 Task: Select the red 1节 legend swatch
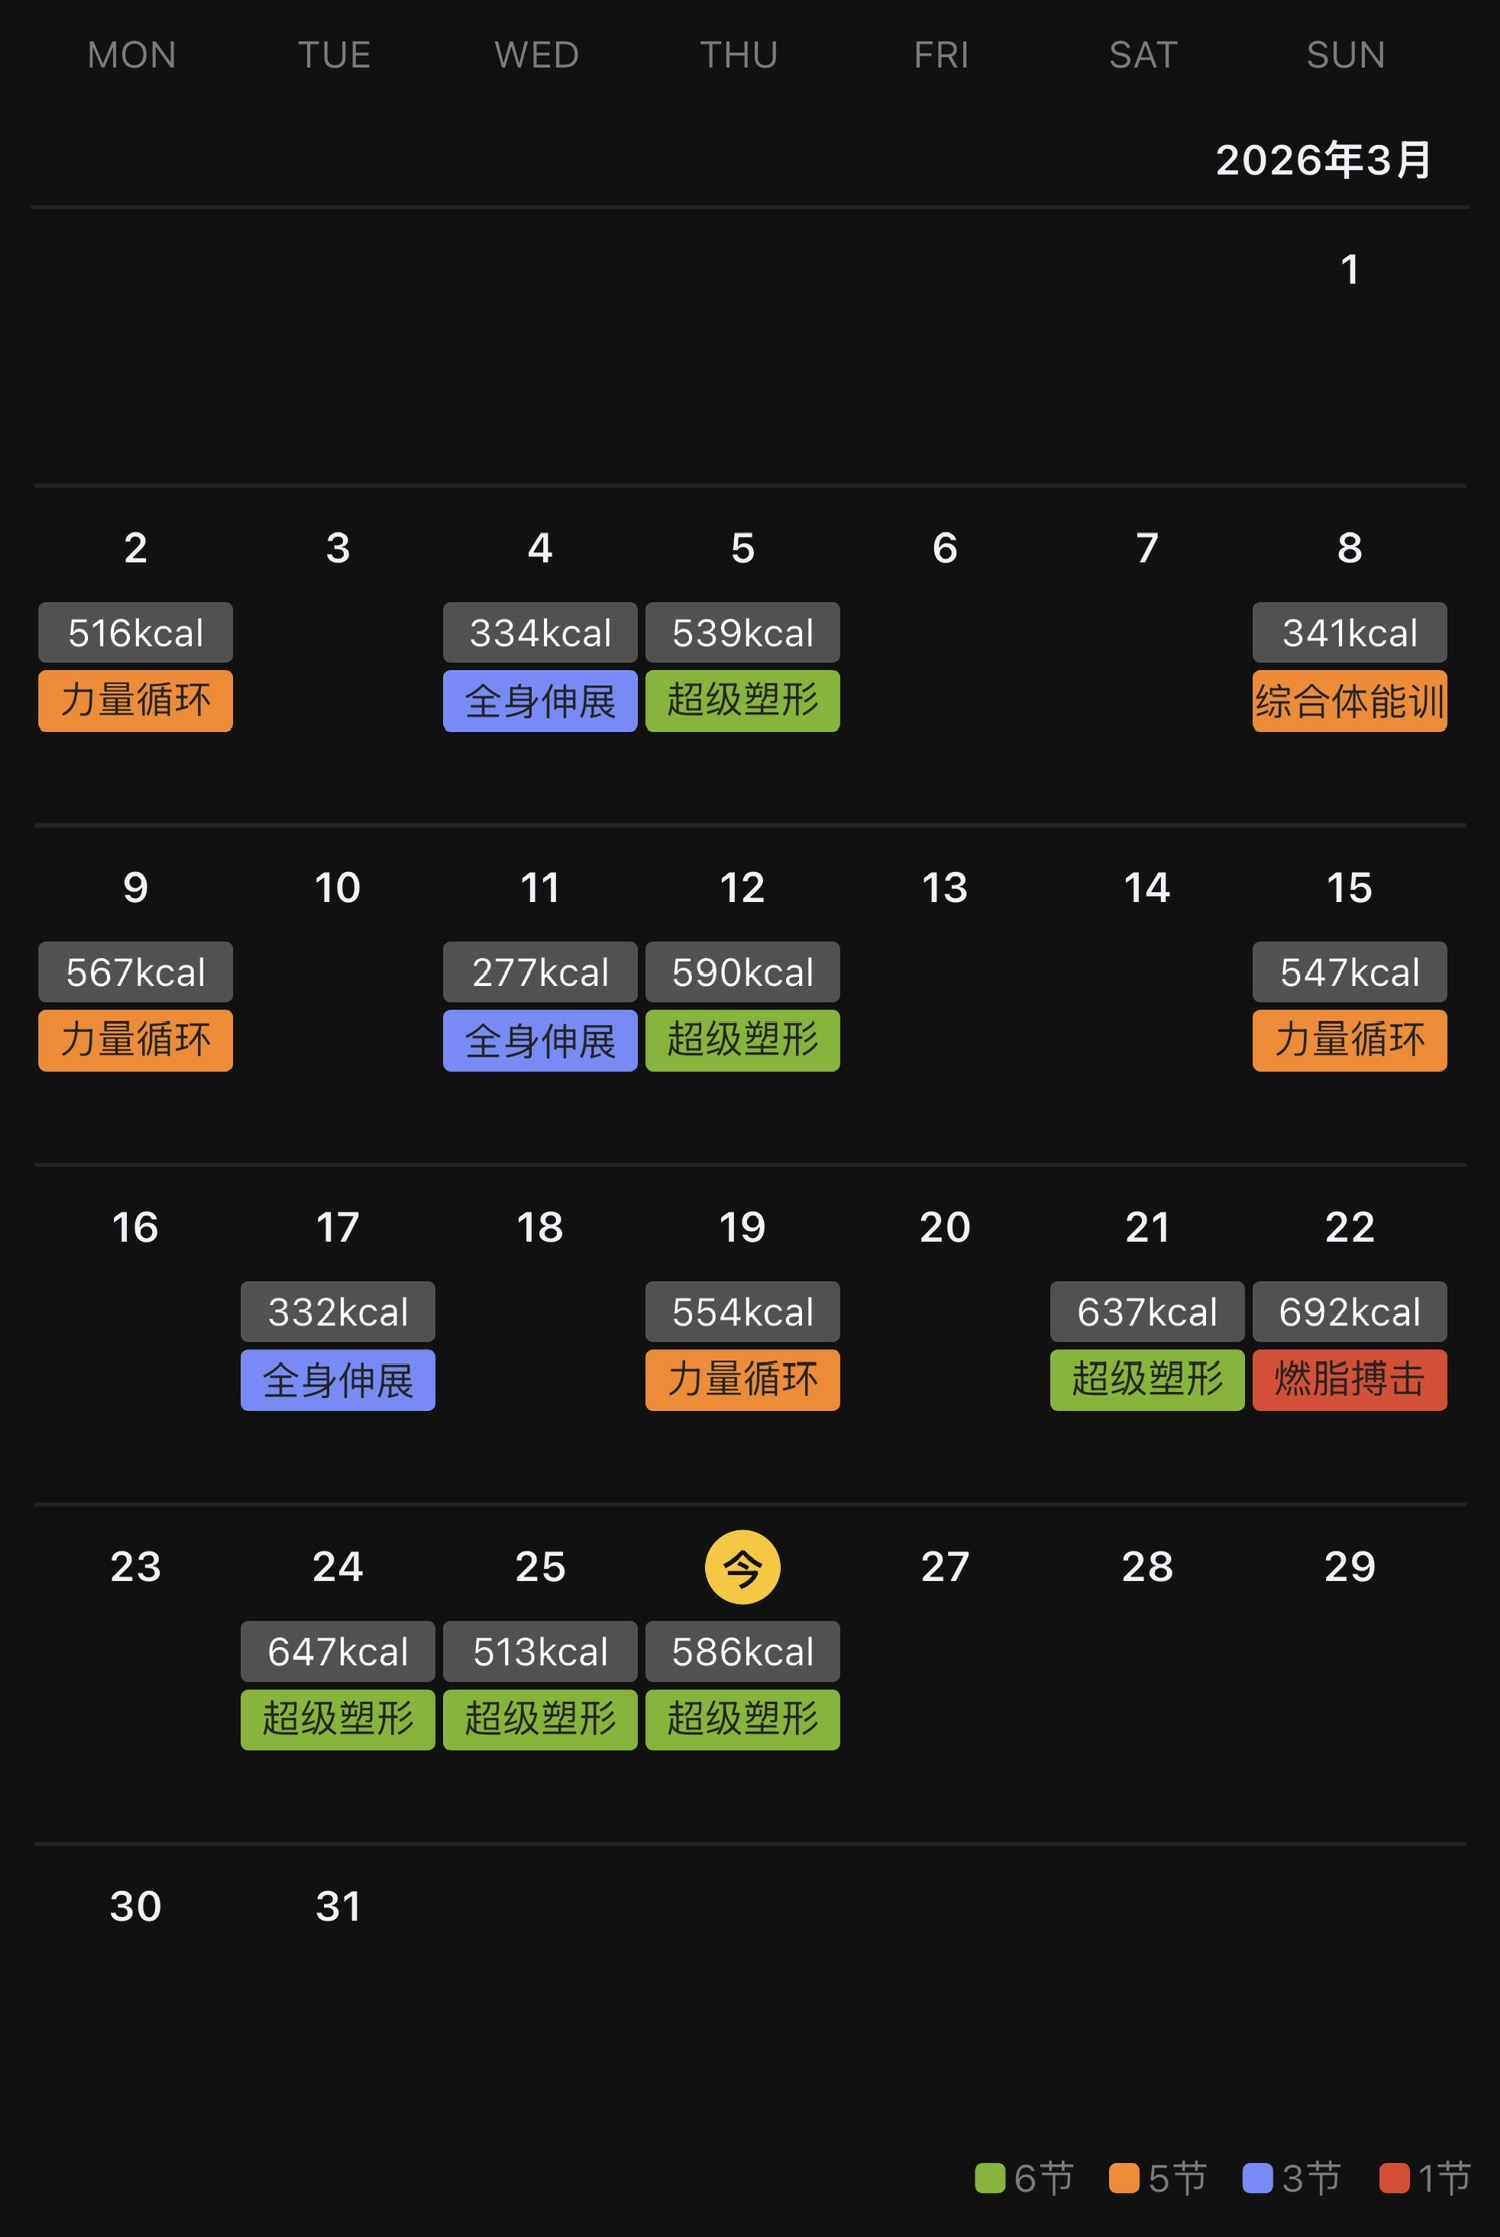1394,2178
